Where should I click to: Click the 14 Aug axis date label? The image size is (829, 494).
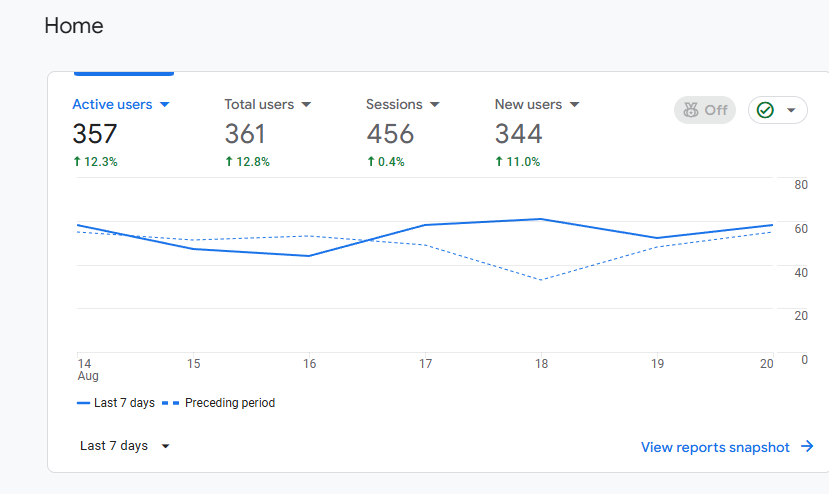tap(88, 370)
